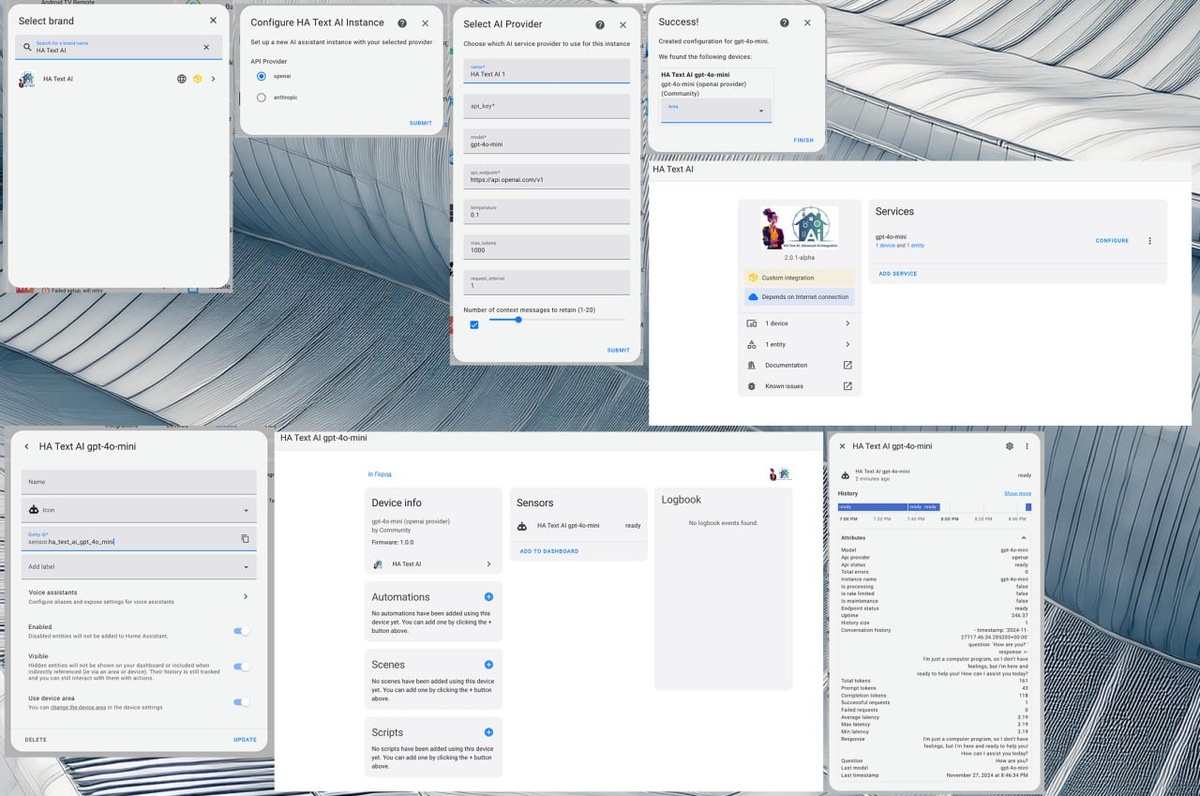
Task: Click 'Show more' next to History
Action: point(1017,493)
